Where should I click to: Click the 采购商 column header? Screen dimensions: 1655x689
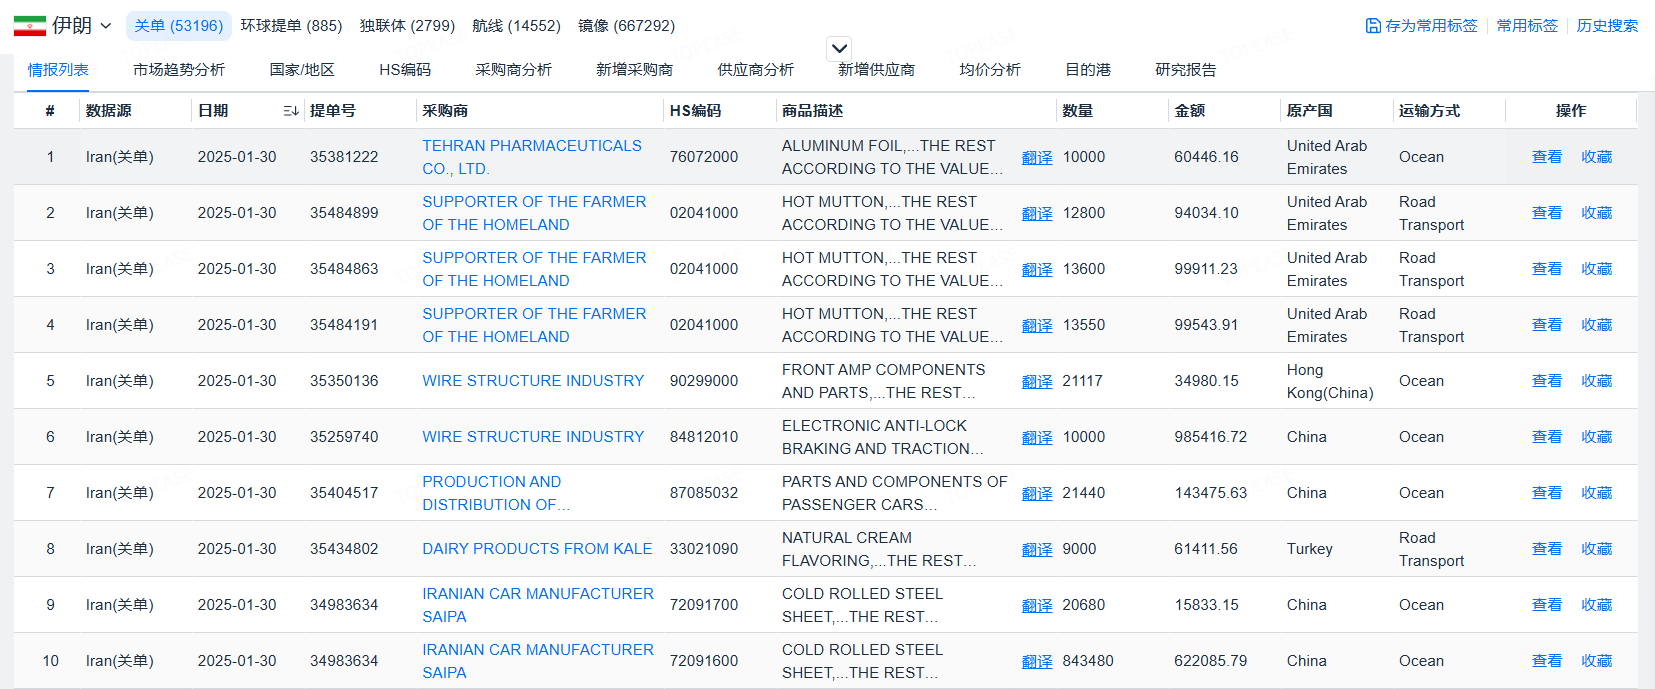click(x=445, y=111)
